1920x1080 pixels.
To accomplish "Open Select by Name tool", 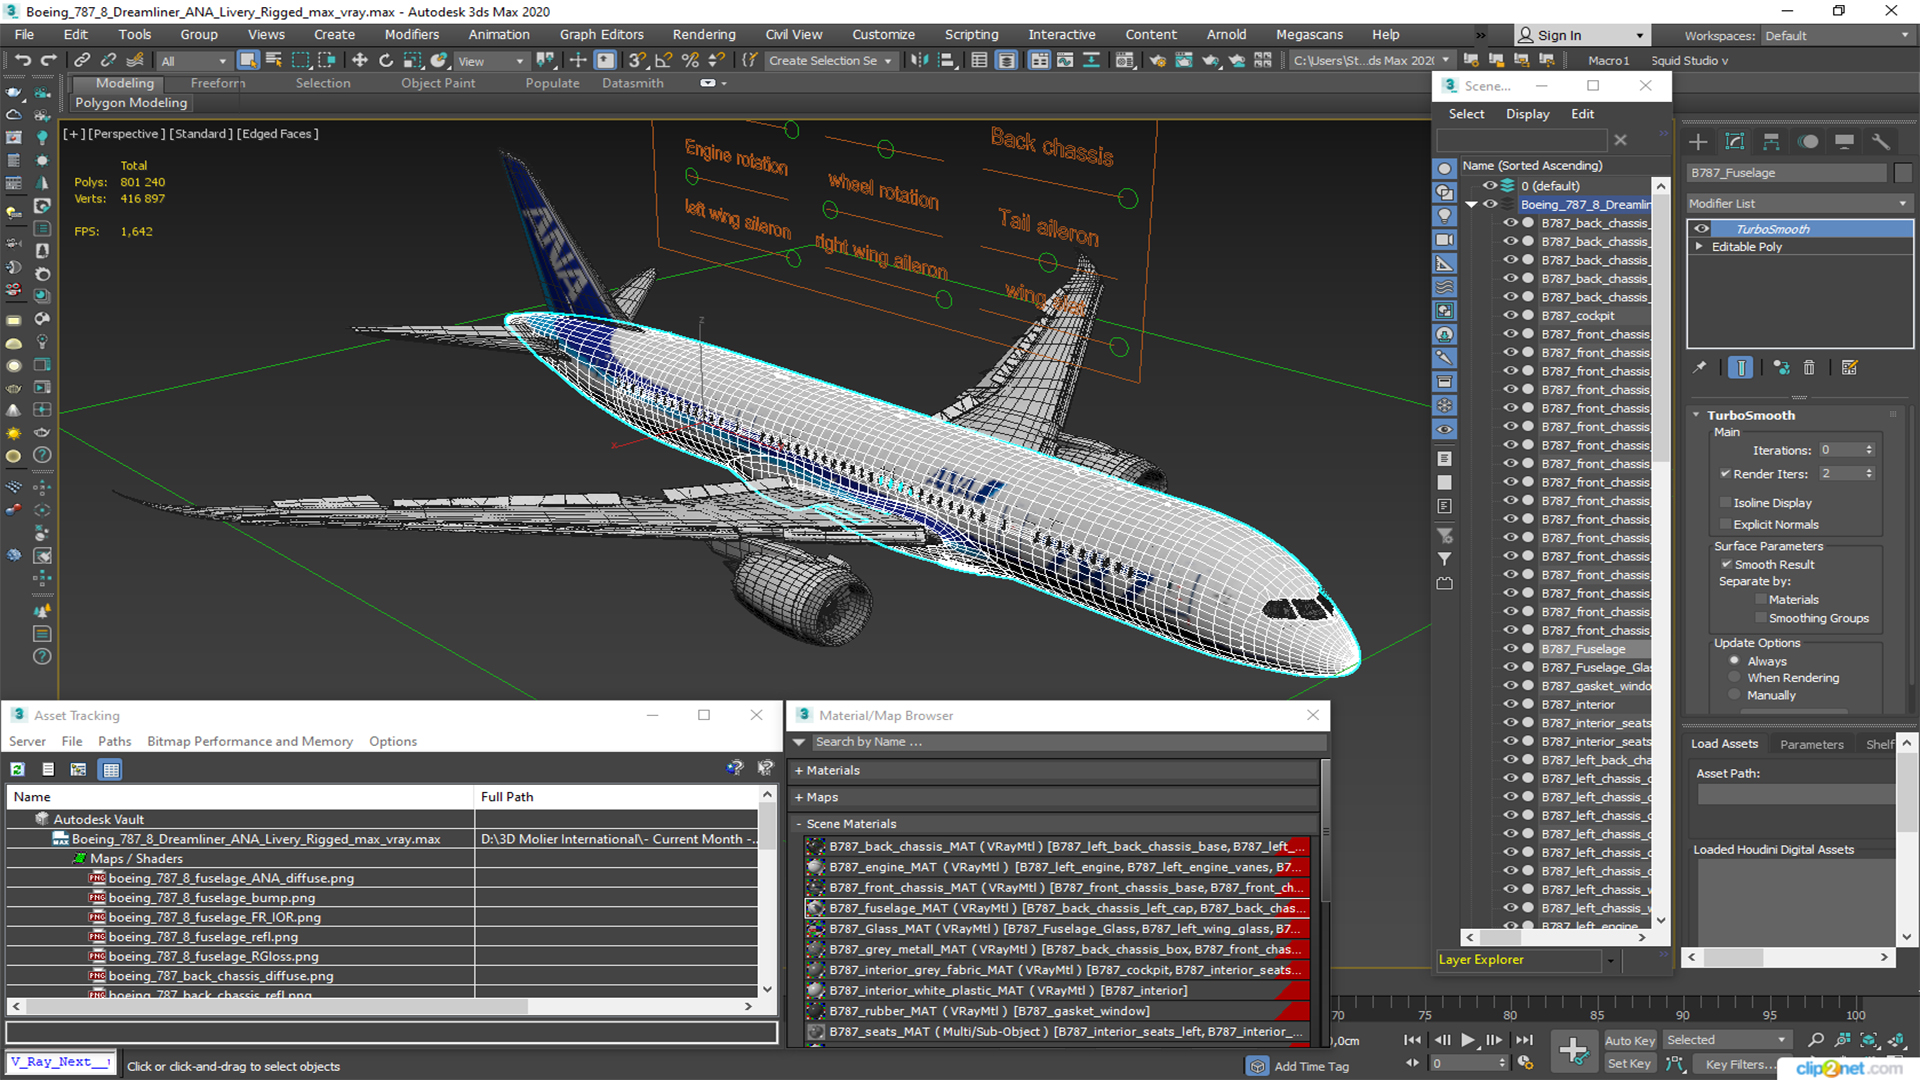I will 274,61.
